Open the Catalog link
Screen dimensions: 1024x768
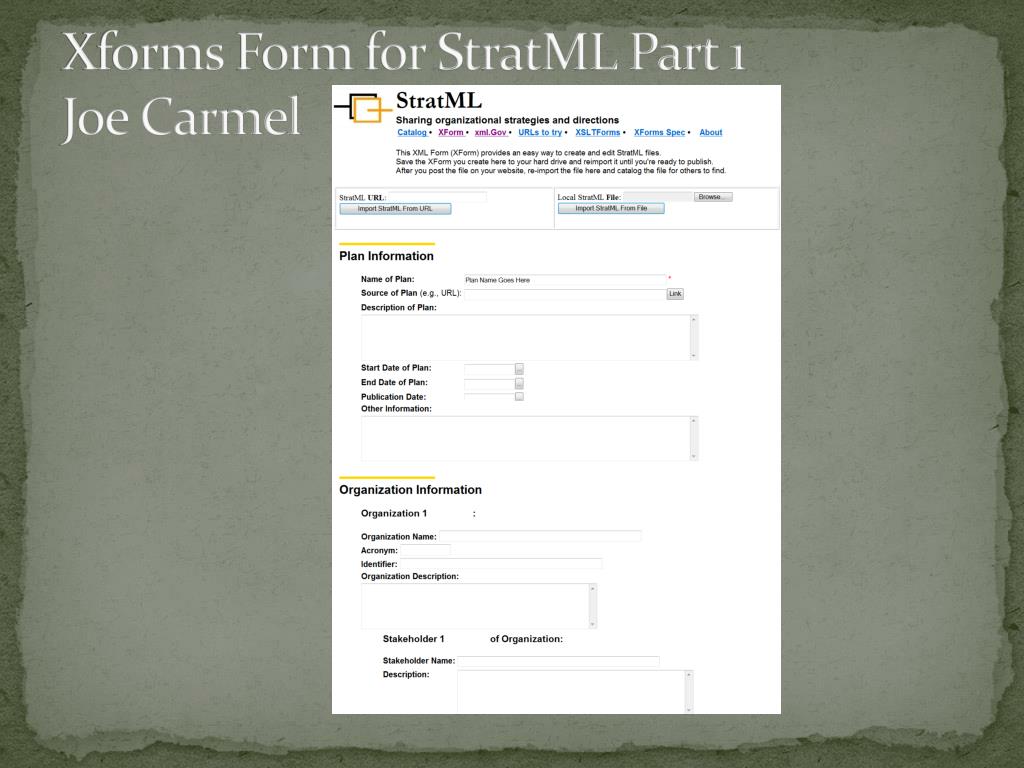[x=412, y=133]
